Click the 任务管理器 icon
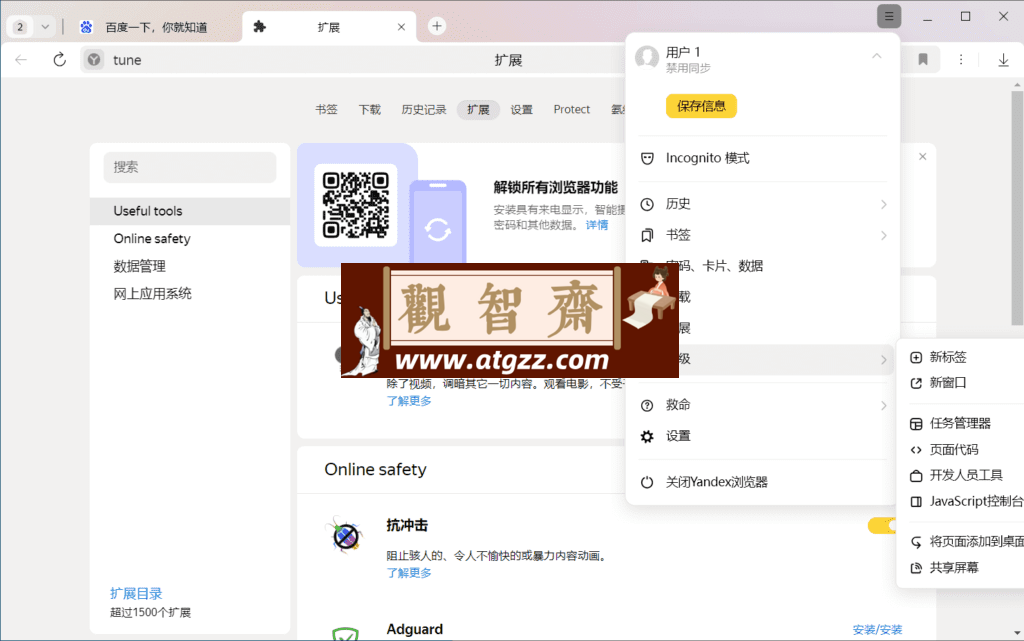This screenshot has height=641, width=1024. [x=916, y=424]
